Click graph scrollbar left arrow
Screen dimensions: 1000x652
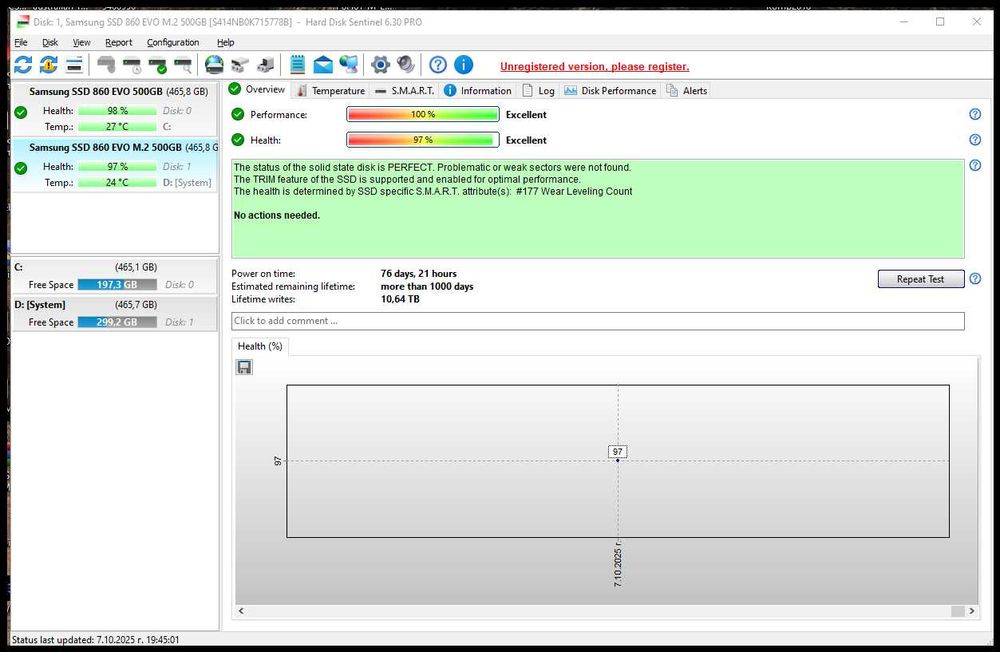(x=241, y=611)
